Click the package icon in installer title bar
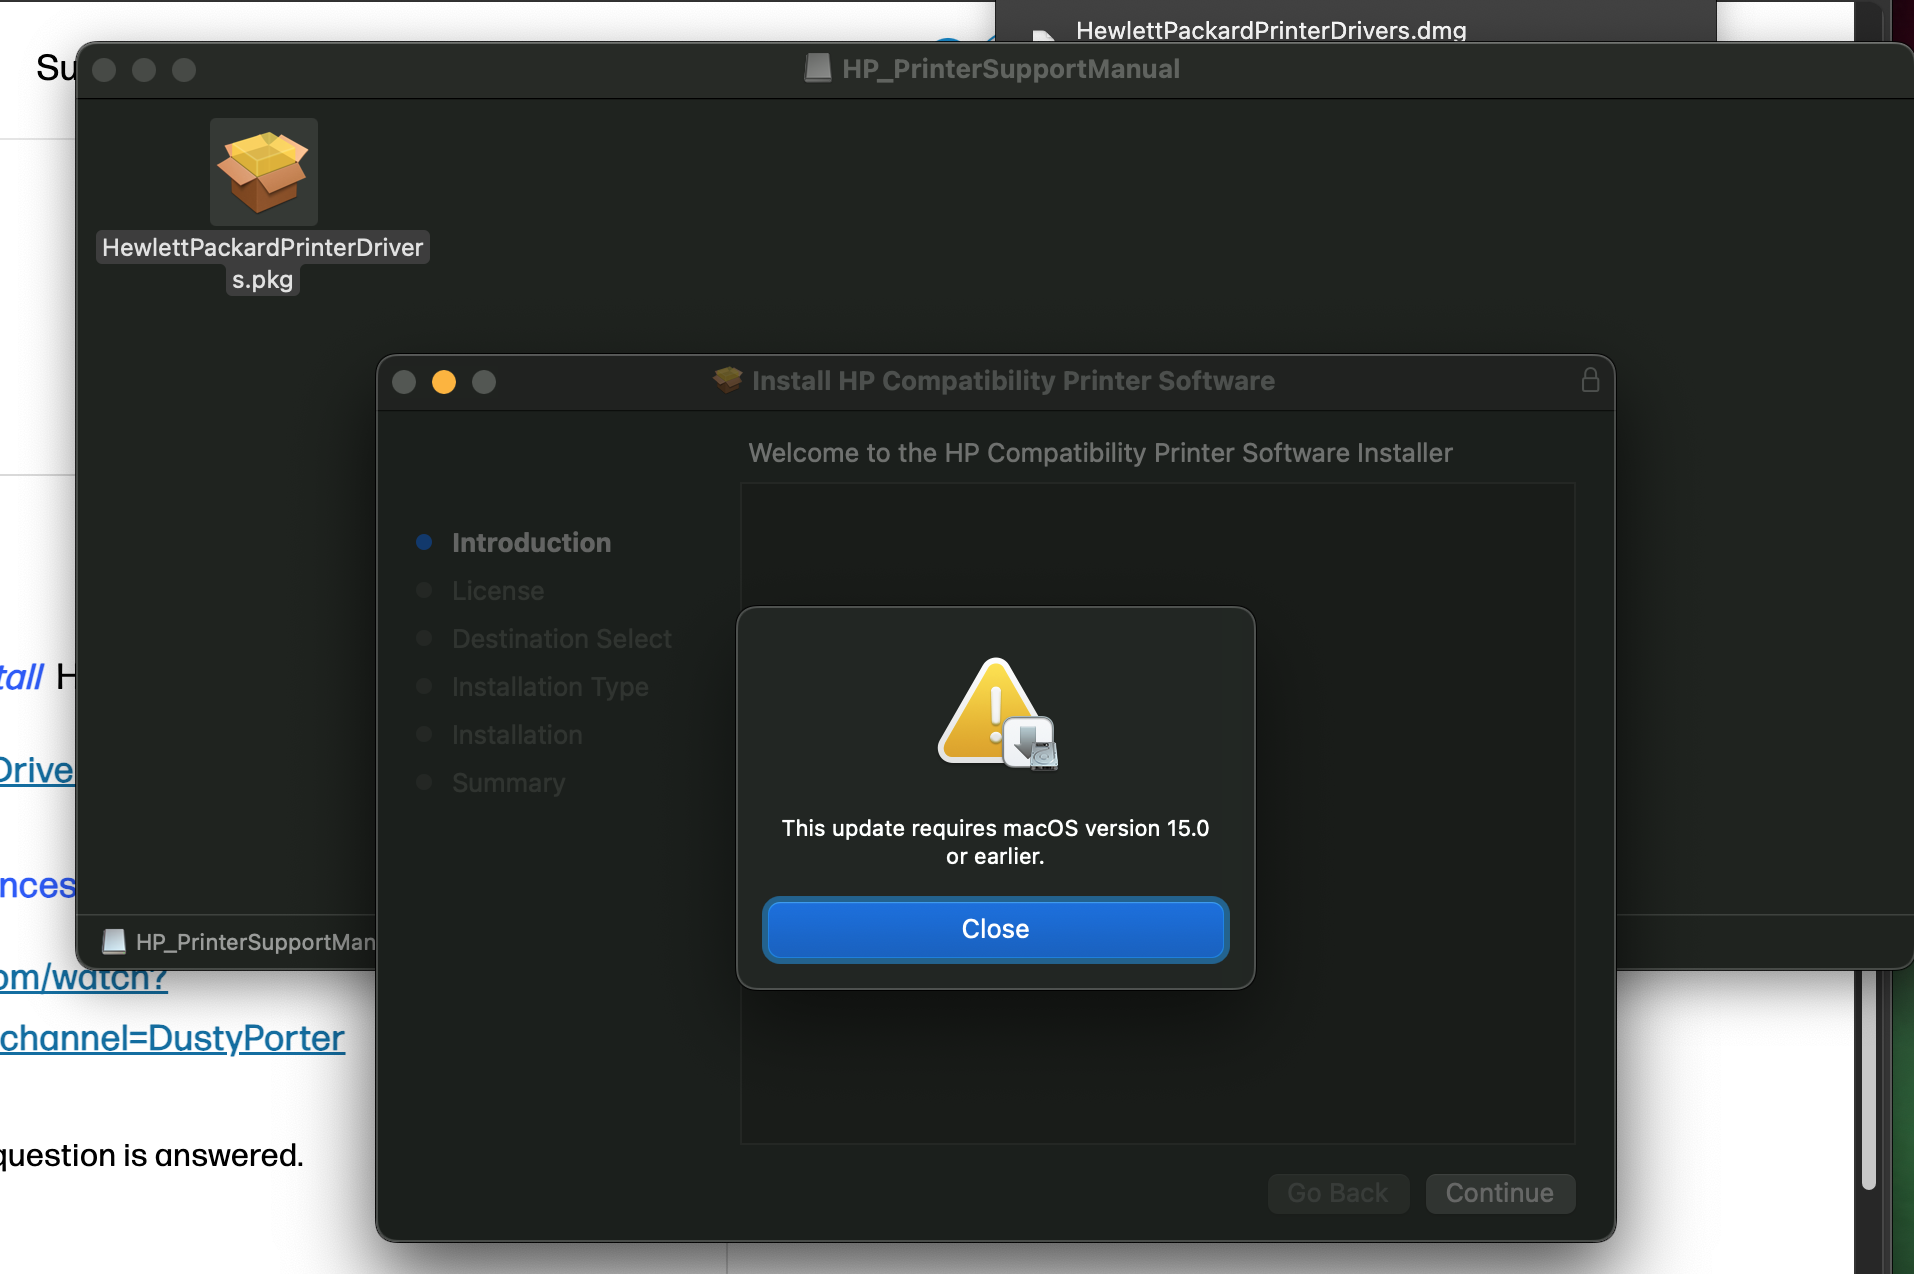The width and height of the screenshot is (1914, 1274). click(x=727, y=380)
